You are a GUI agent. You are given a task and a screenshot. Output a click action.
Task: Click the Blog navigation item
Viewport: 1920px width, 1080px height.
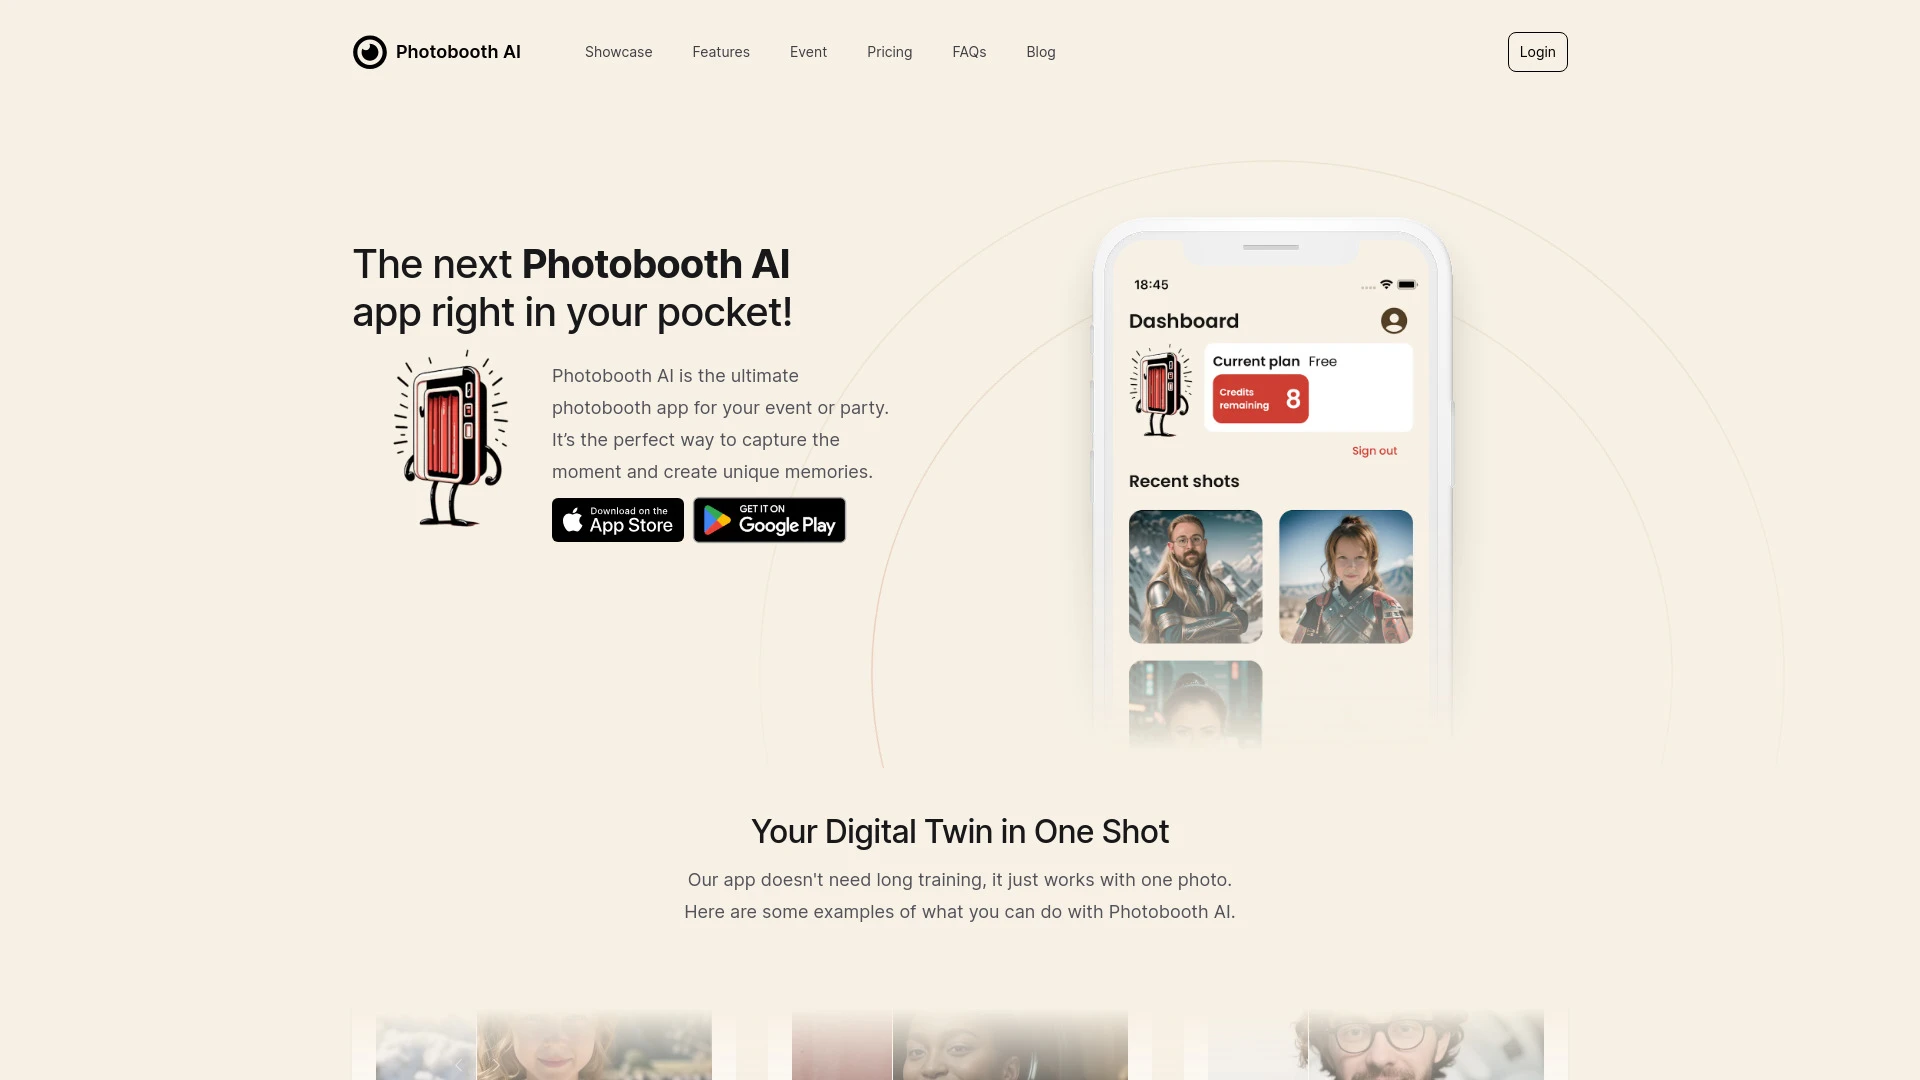tap(1040, 51)
